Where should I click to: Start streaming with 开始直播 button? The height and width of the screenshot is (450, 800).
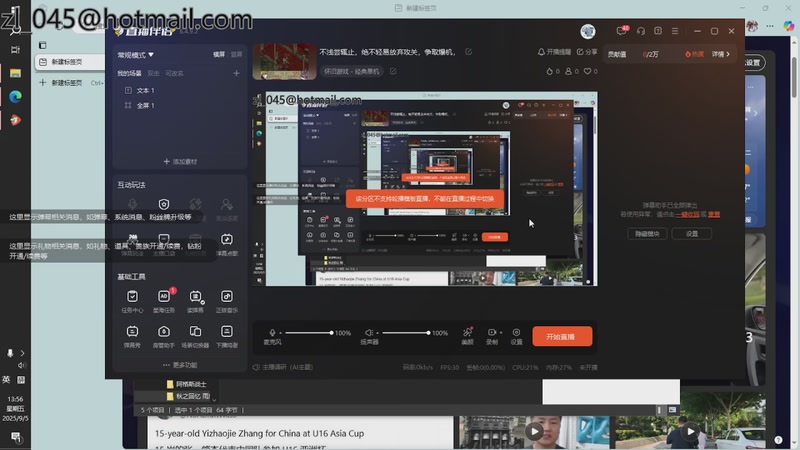(x=562, y=337)
